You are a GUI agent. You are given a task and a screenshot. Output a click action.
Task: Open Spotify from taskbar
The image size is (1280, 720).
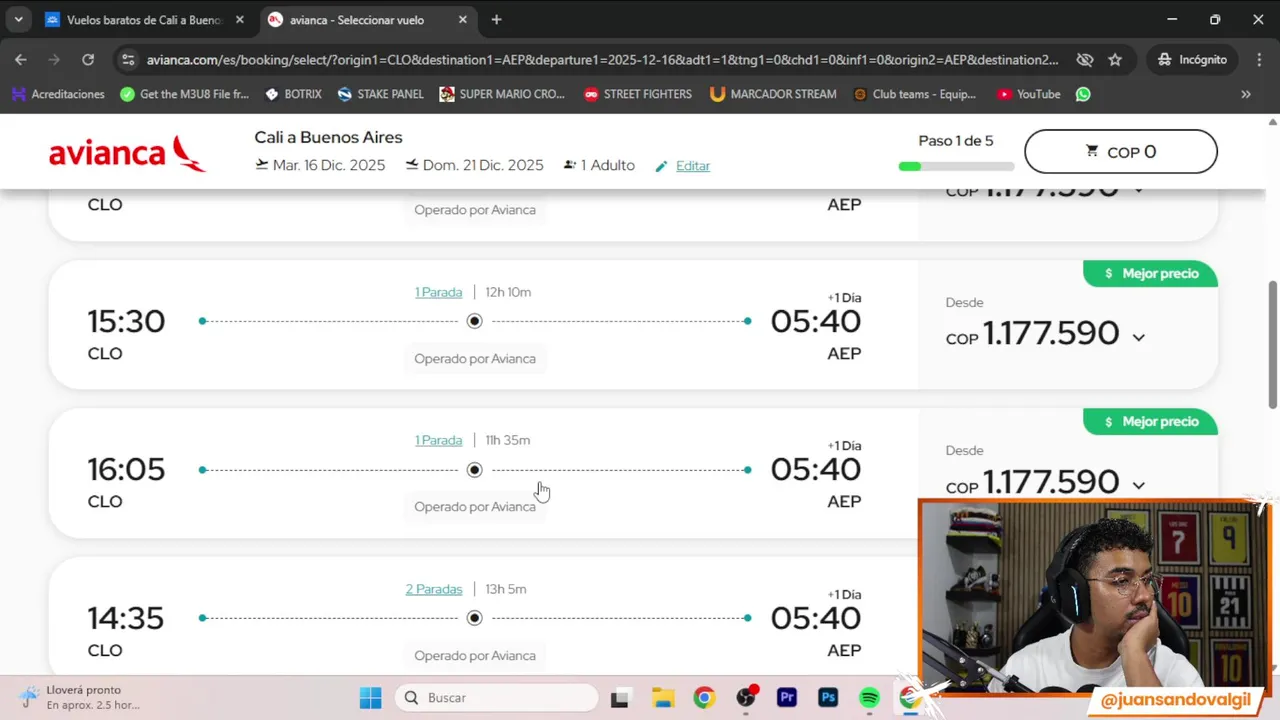[x=869, y=698]
